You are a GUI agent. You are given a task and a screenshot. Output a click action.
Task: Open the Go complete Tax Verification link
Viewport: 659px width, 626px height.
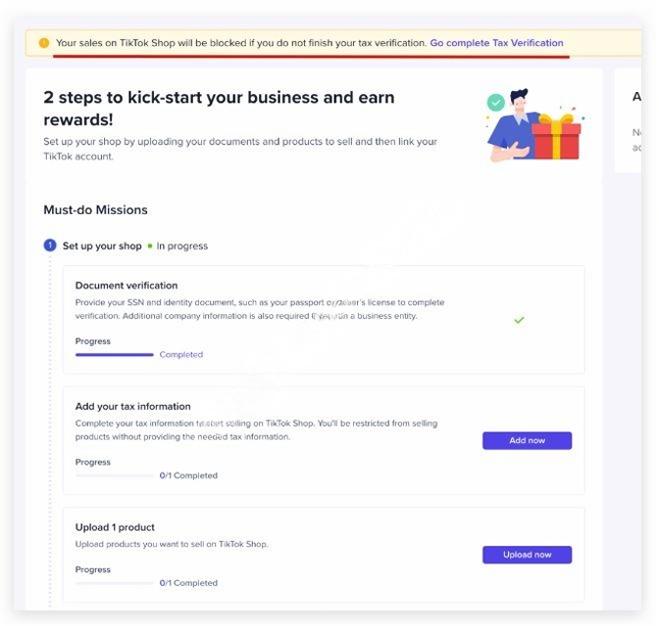pos(496,43)
